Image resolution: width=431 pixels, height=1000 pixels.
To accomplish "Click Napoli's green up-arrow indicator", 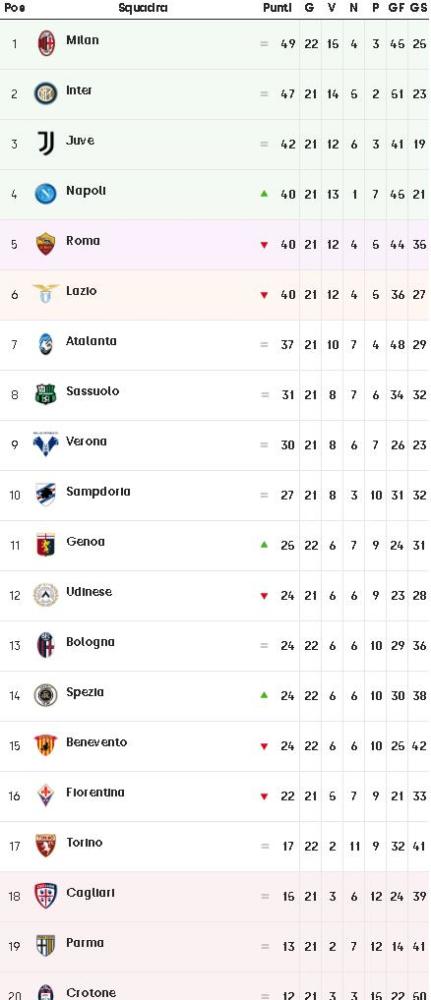I will pos(264,193).
